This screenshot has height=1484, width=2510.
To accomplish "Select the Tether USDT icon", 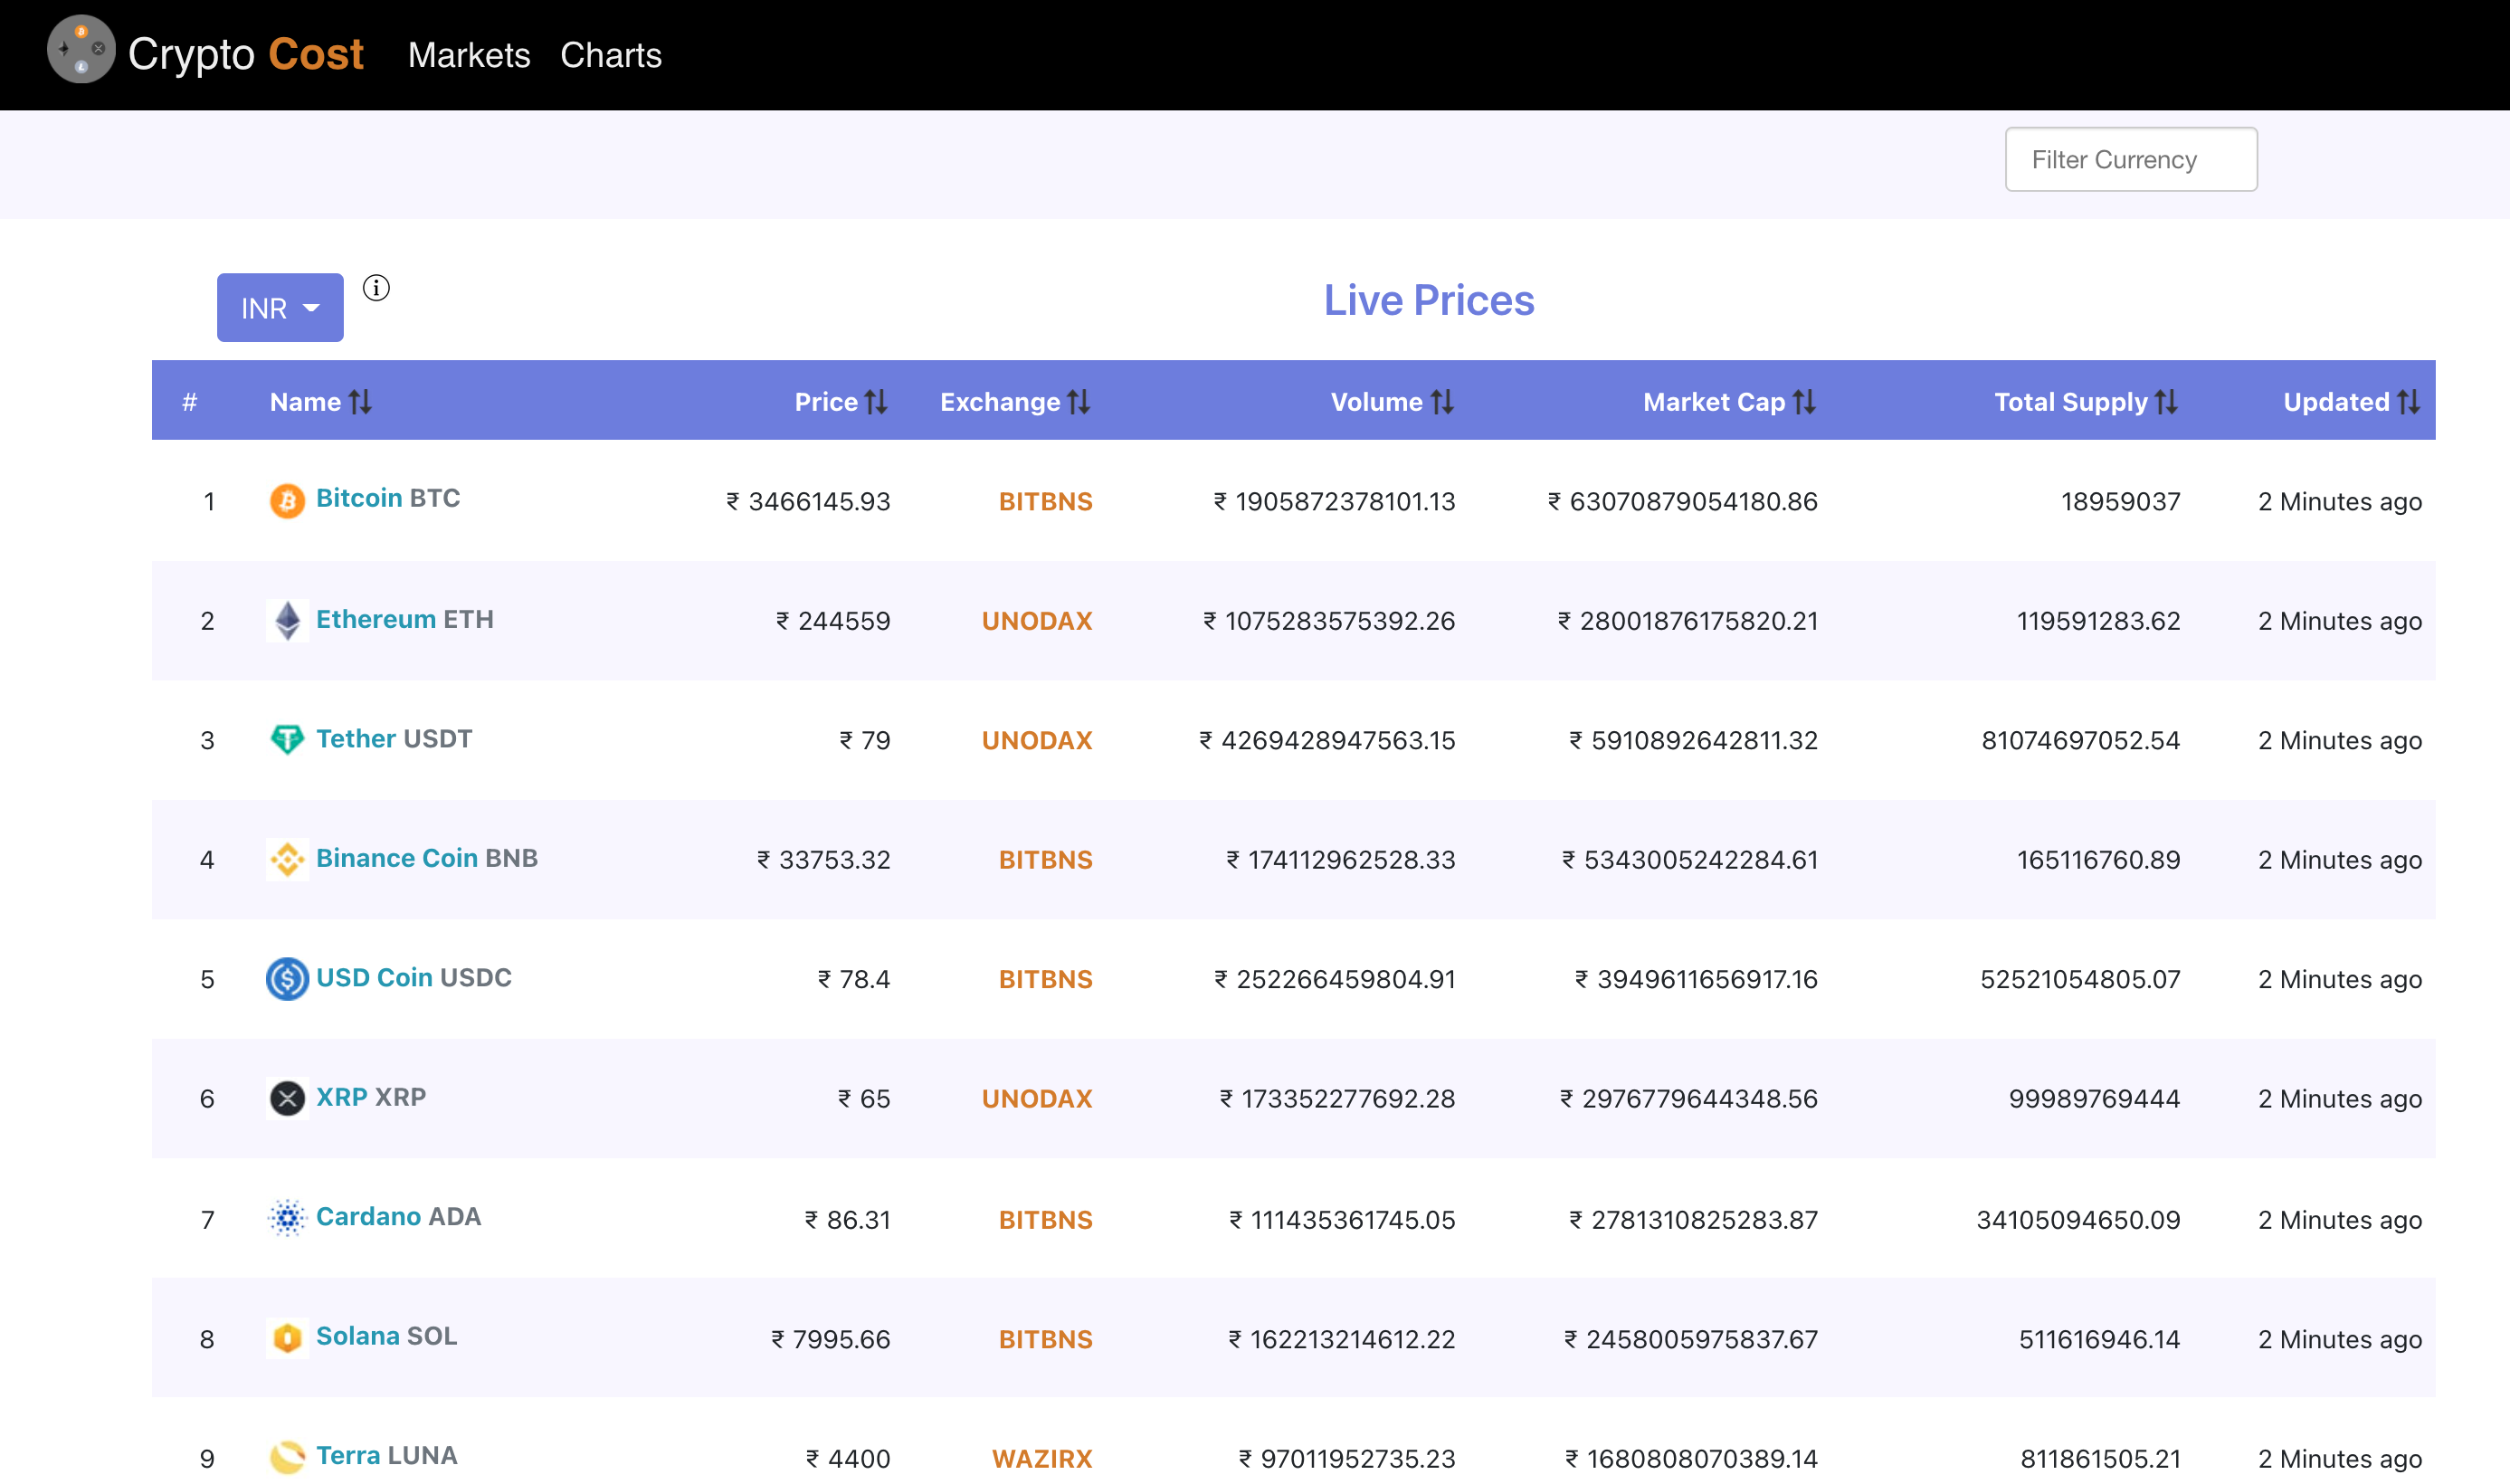I will 287,740.
